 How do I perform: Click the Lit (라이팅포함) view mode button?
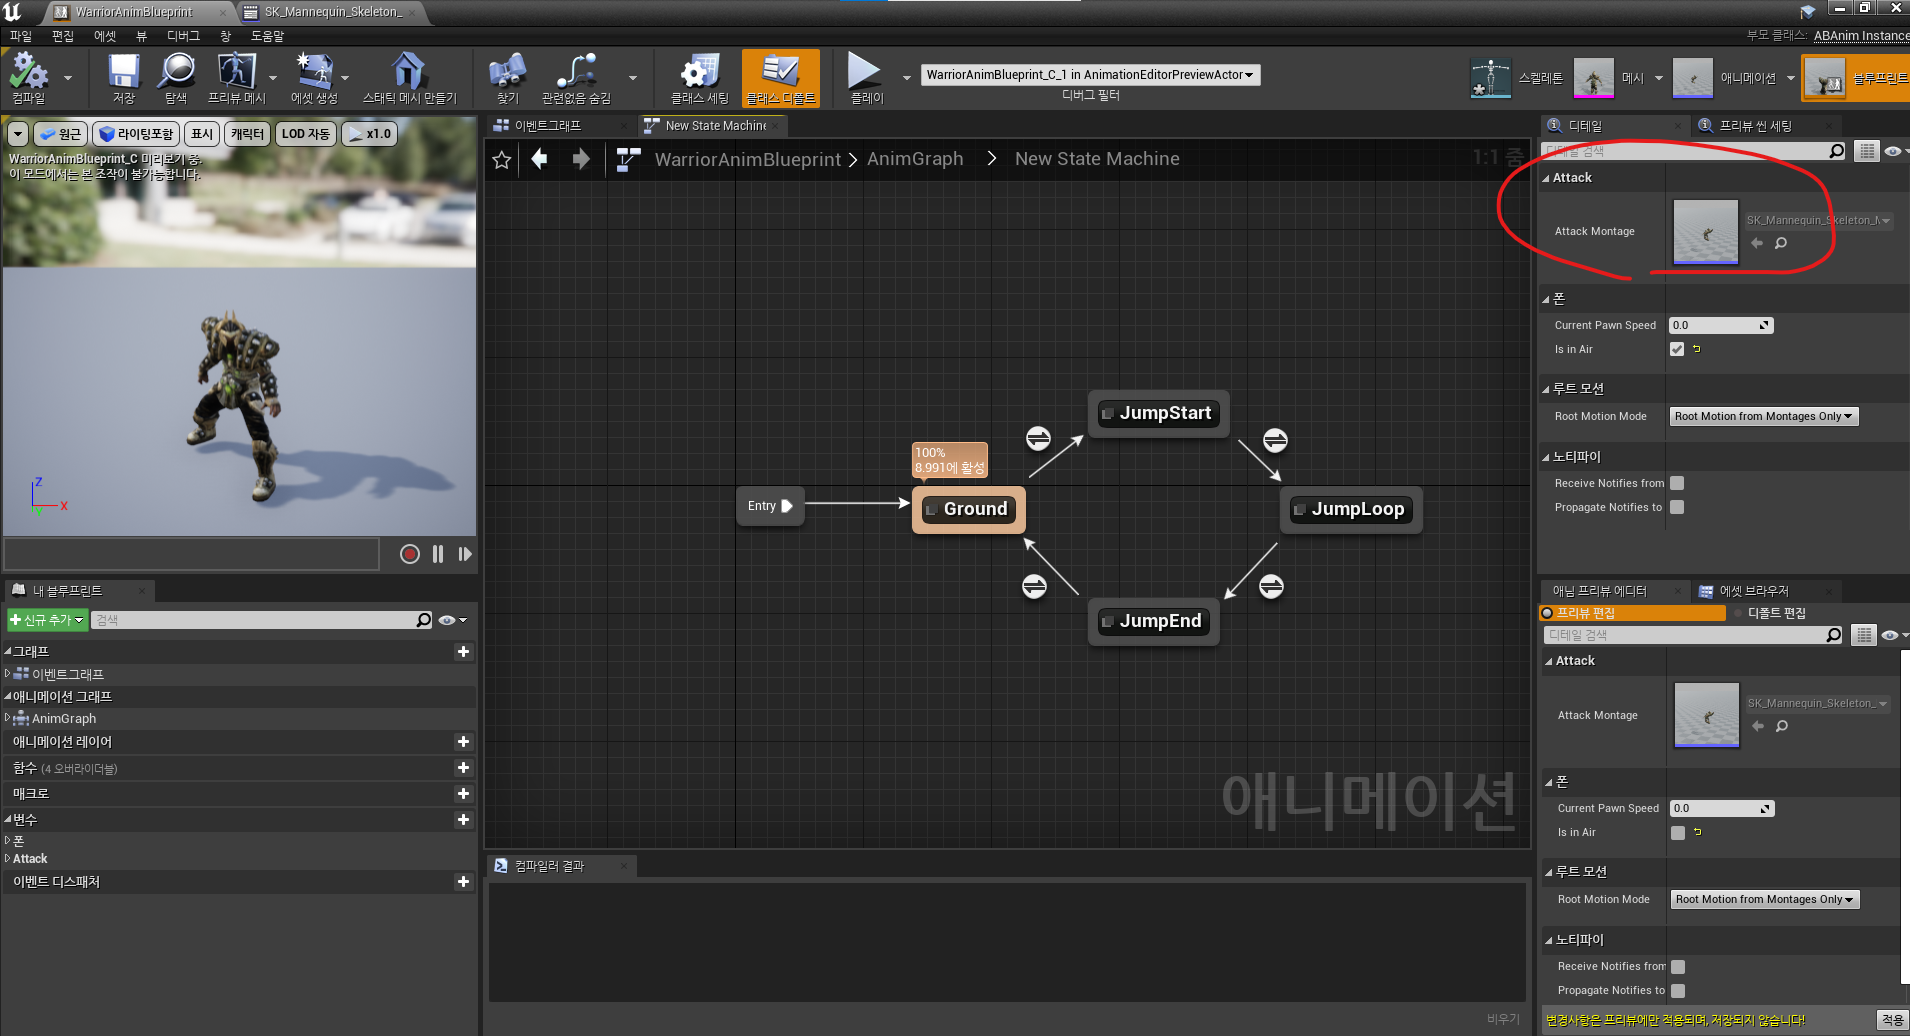coord(136,134)
